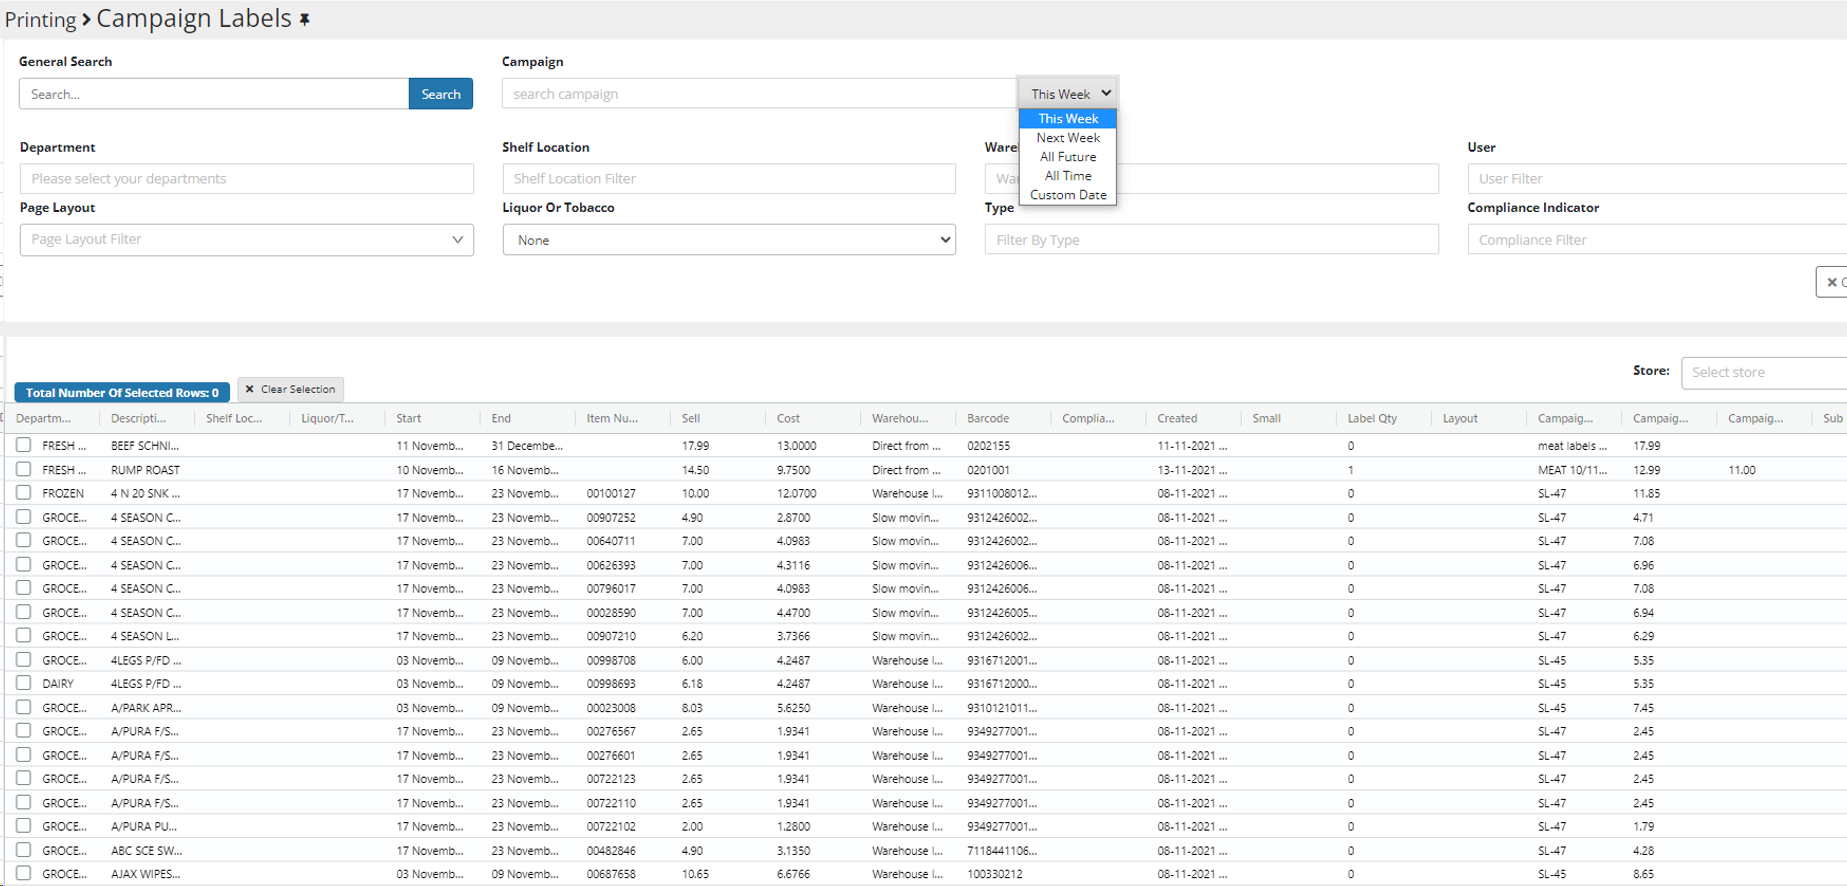Sort by the Sell column header

tap(691, 418)
